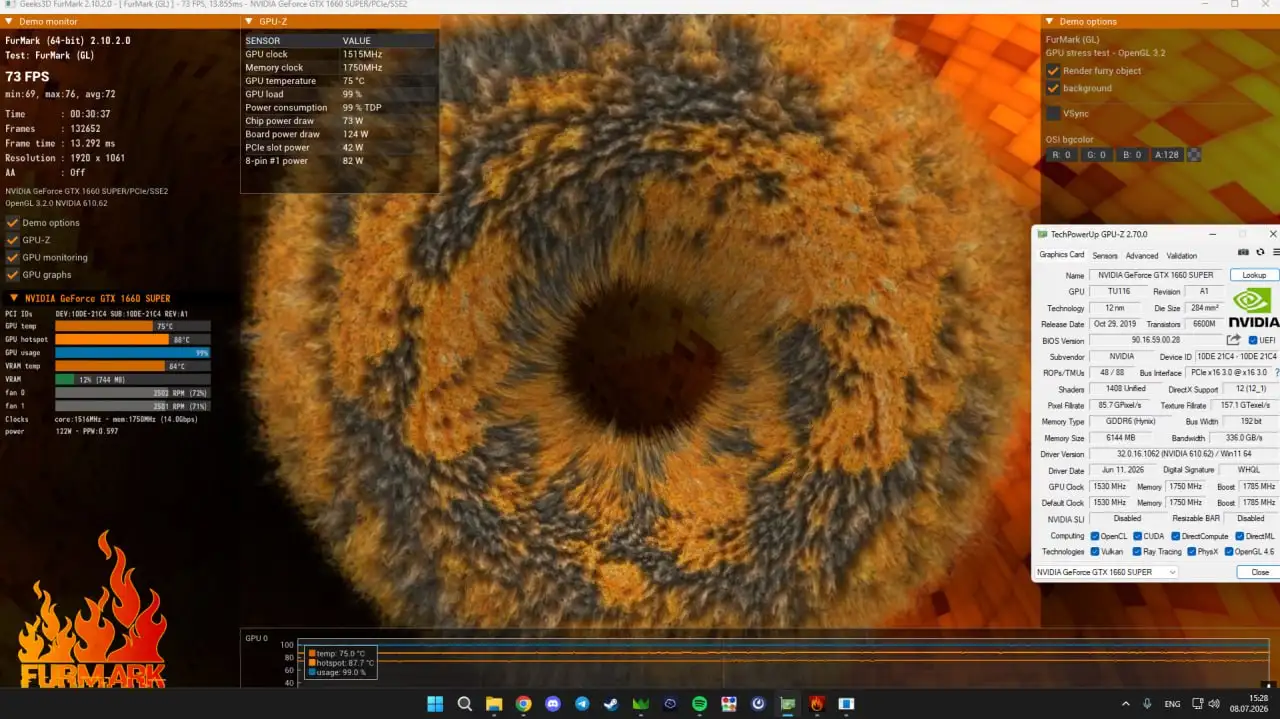This screenshot has height=719, width=1280.
Task: Switch to the Sensors tab
Action: pyautogui.click(x=1105, y=255)
